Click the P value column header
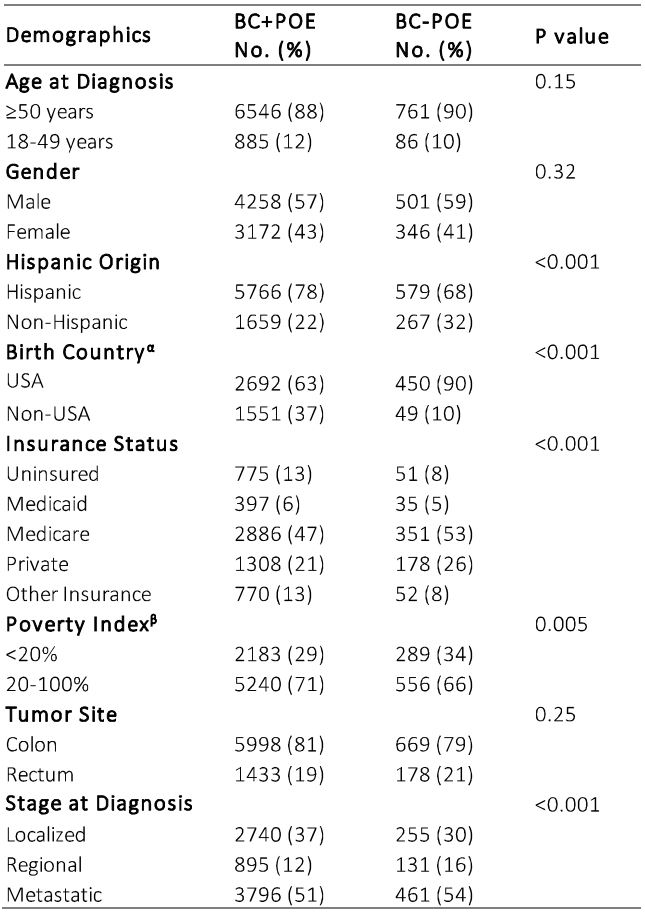Viewport: 645px width, 914px height. click(572, 36)
